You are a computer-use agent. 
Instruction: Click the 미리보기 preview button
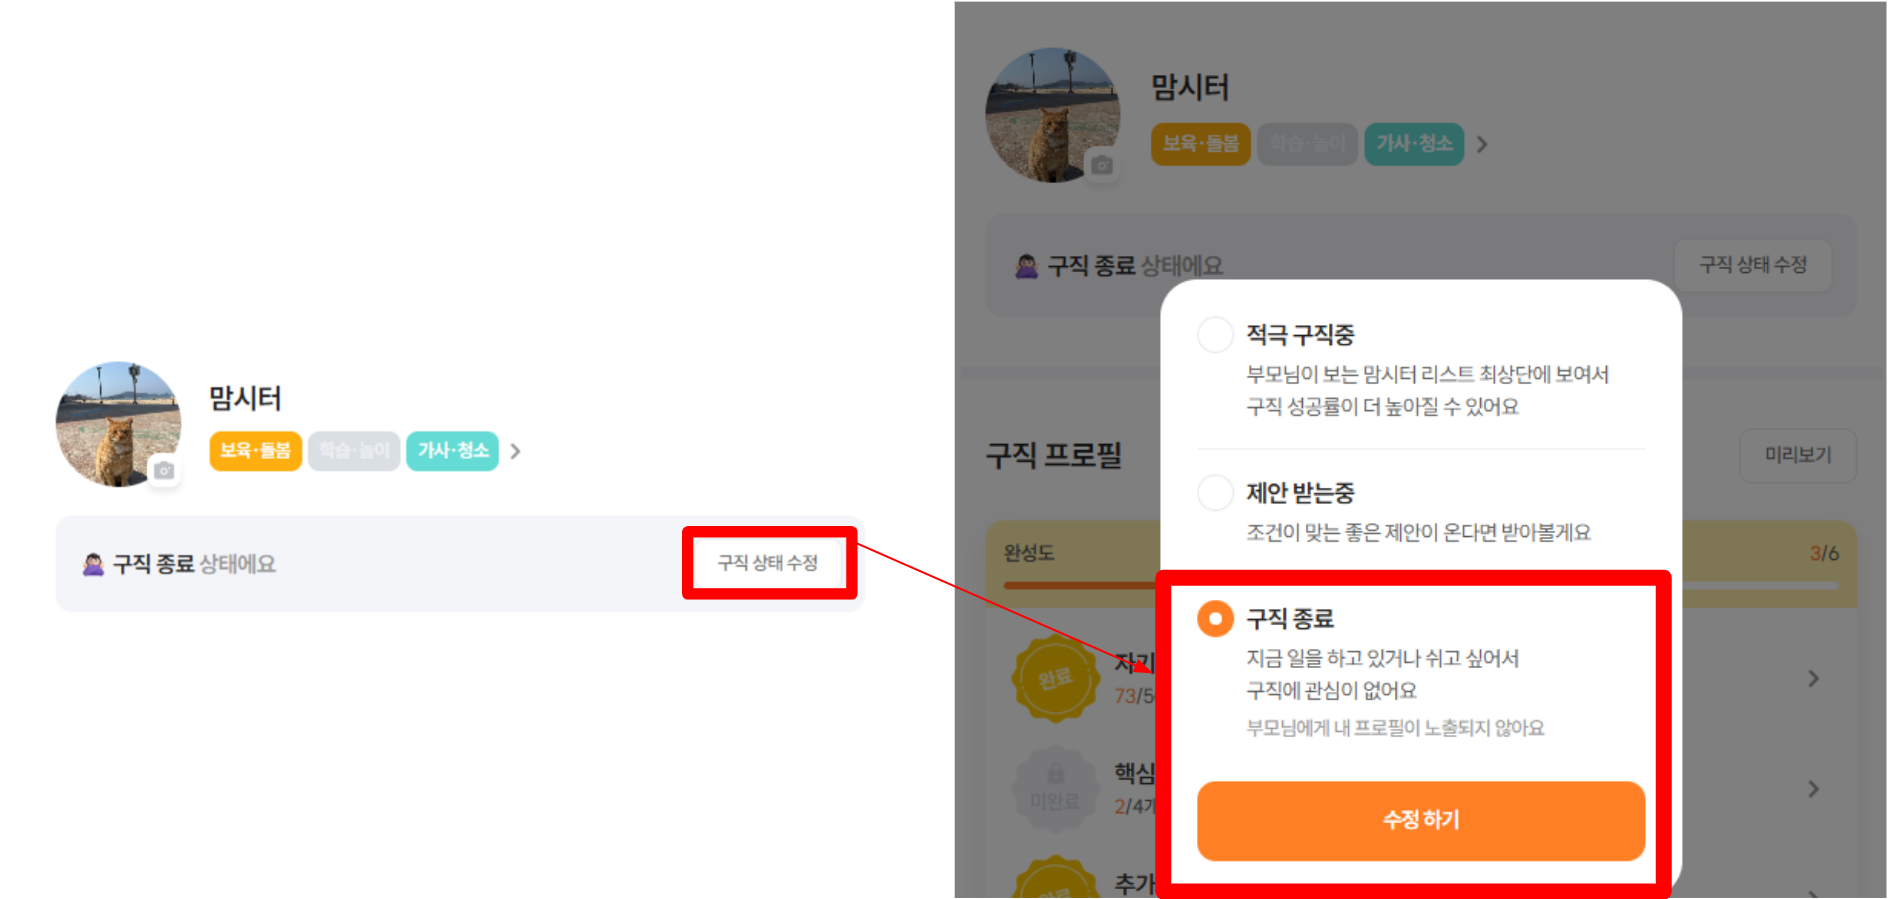[x=1797, y=455]
